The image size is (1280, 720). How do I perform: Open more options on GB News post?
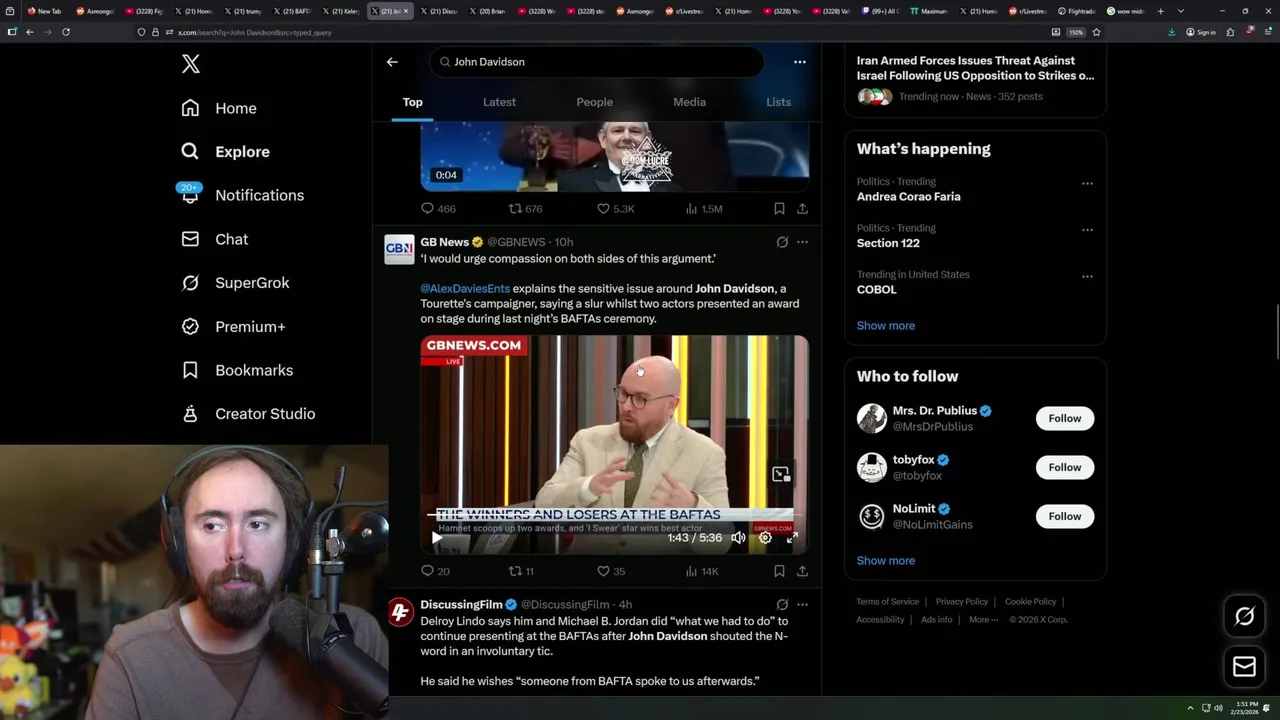tap(802, 242)
